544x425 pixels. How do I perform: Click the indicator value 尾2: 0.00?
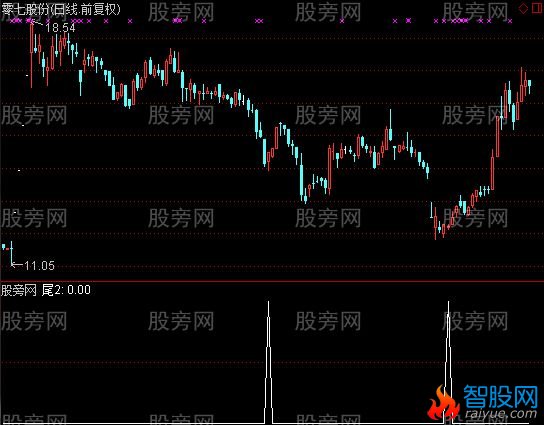tap(66, 290)
